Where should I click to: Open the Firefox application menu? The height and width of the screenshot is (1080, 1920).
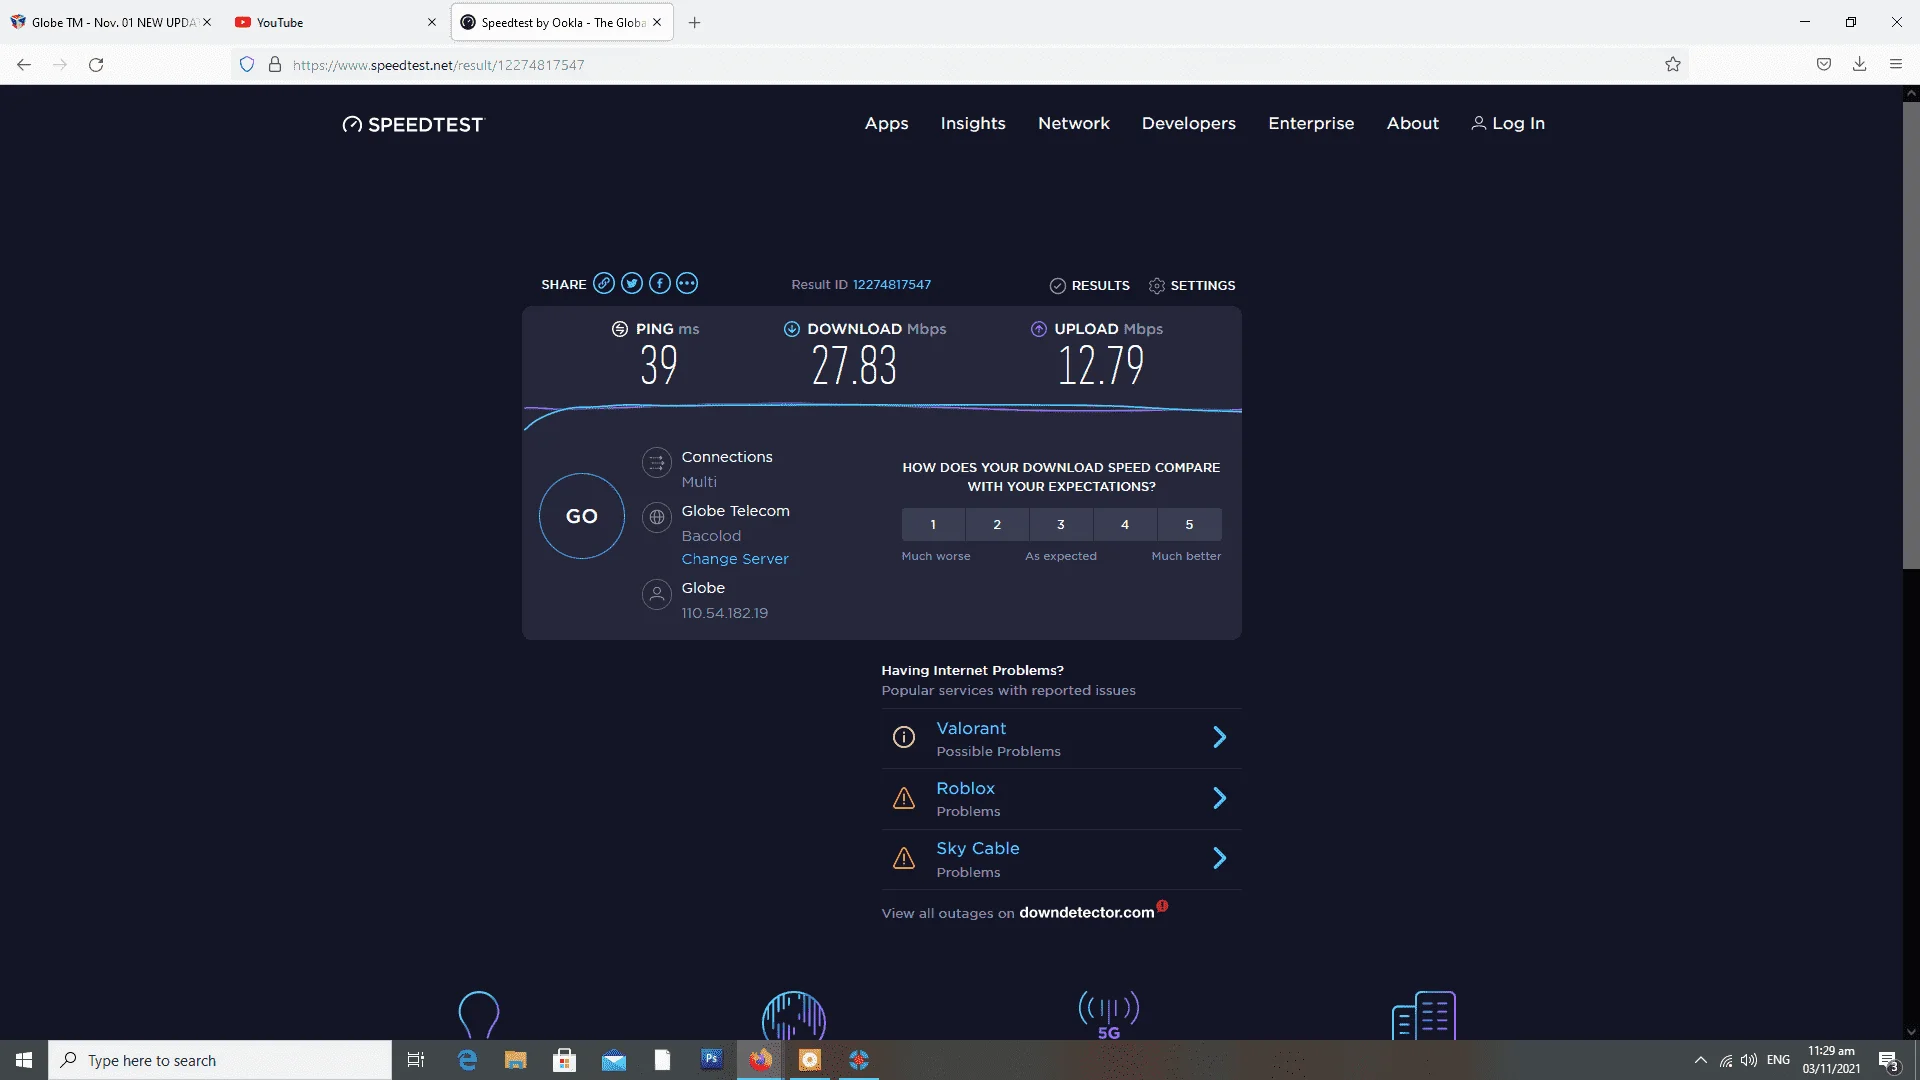click(x=1896, y=65)
